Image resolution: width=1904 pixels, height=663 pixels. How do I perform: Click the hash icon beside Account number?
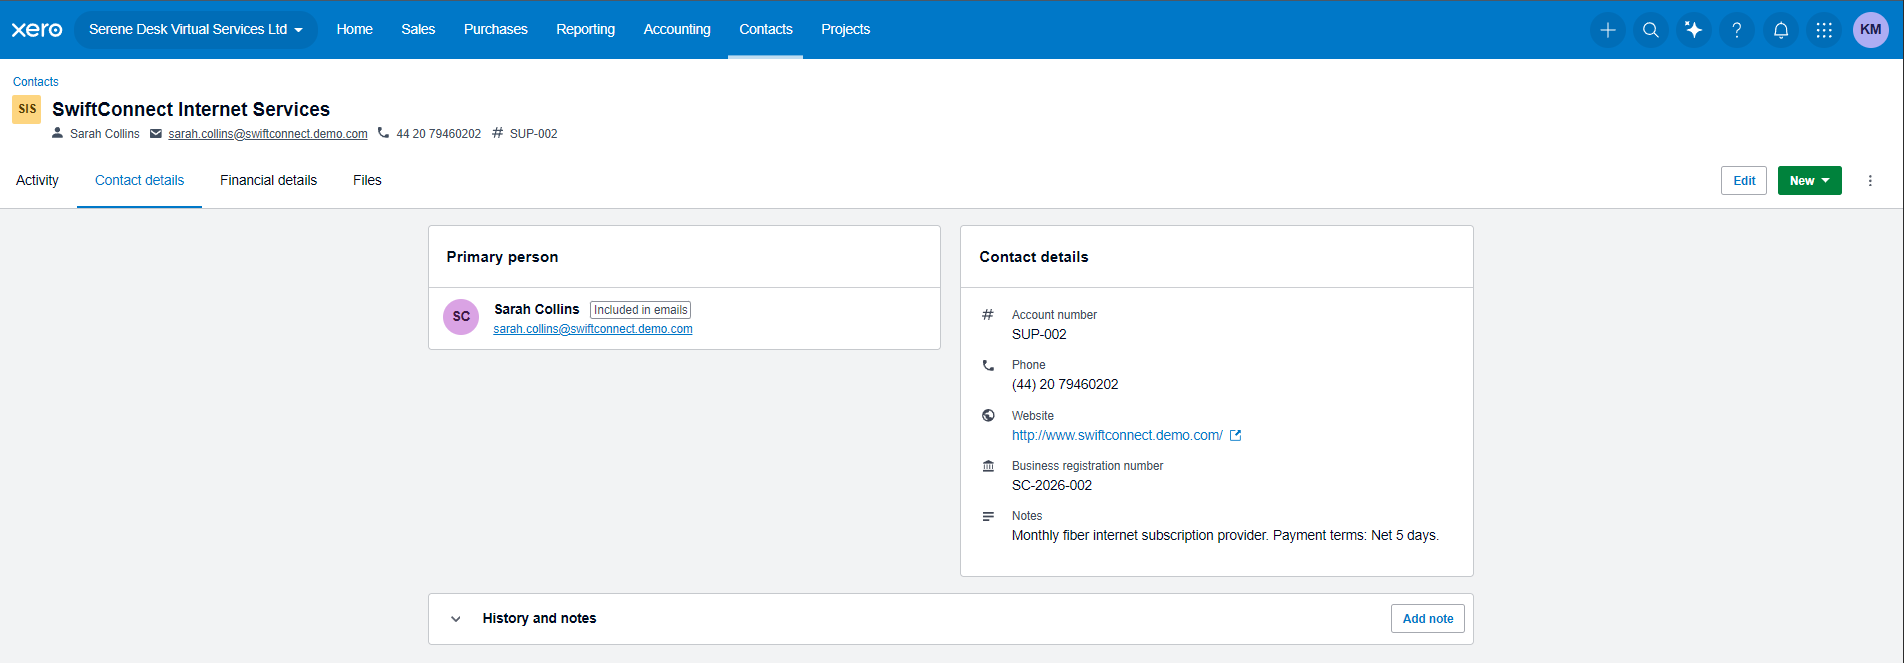[x=988, y=314]
